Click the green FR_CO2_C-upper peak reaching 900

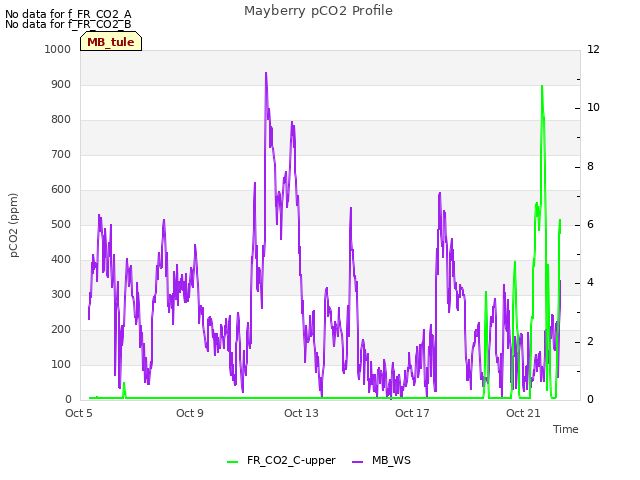tap(542, 87)
